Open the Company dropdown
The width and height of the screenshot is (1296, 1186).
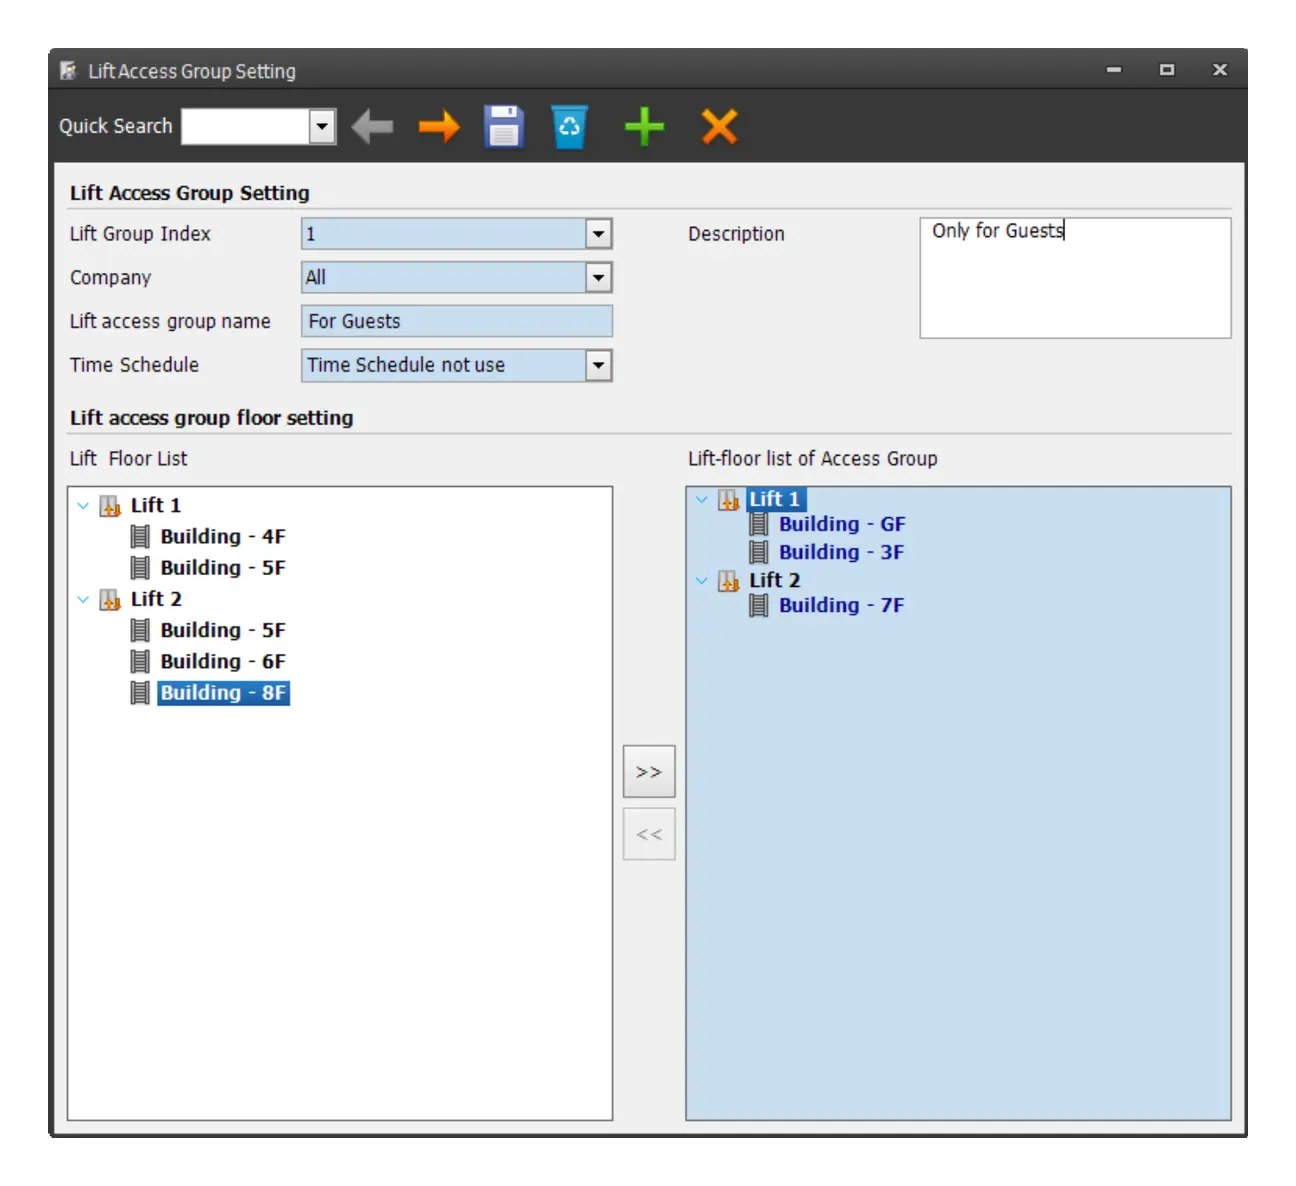point(598,278)
